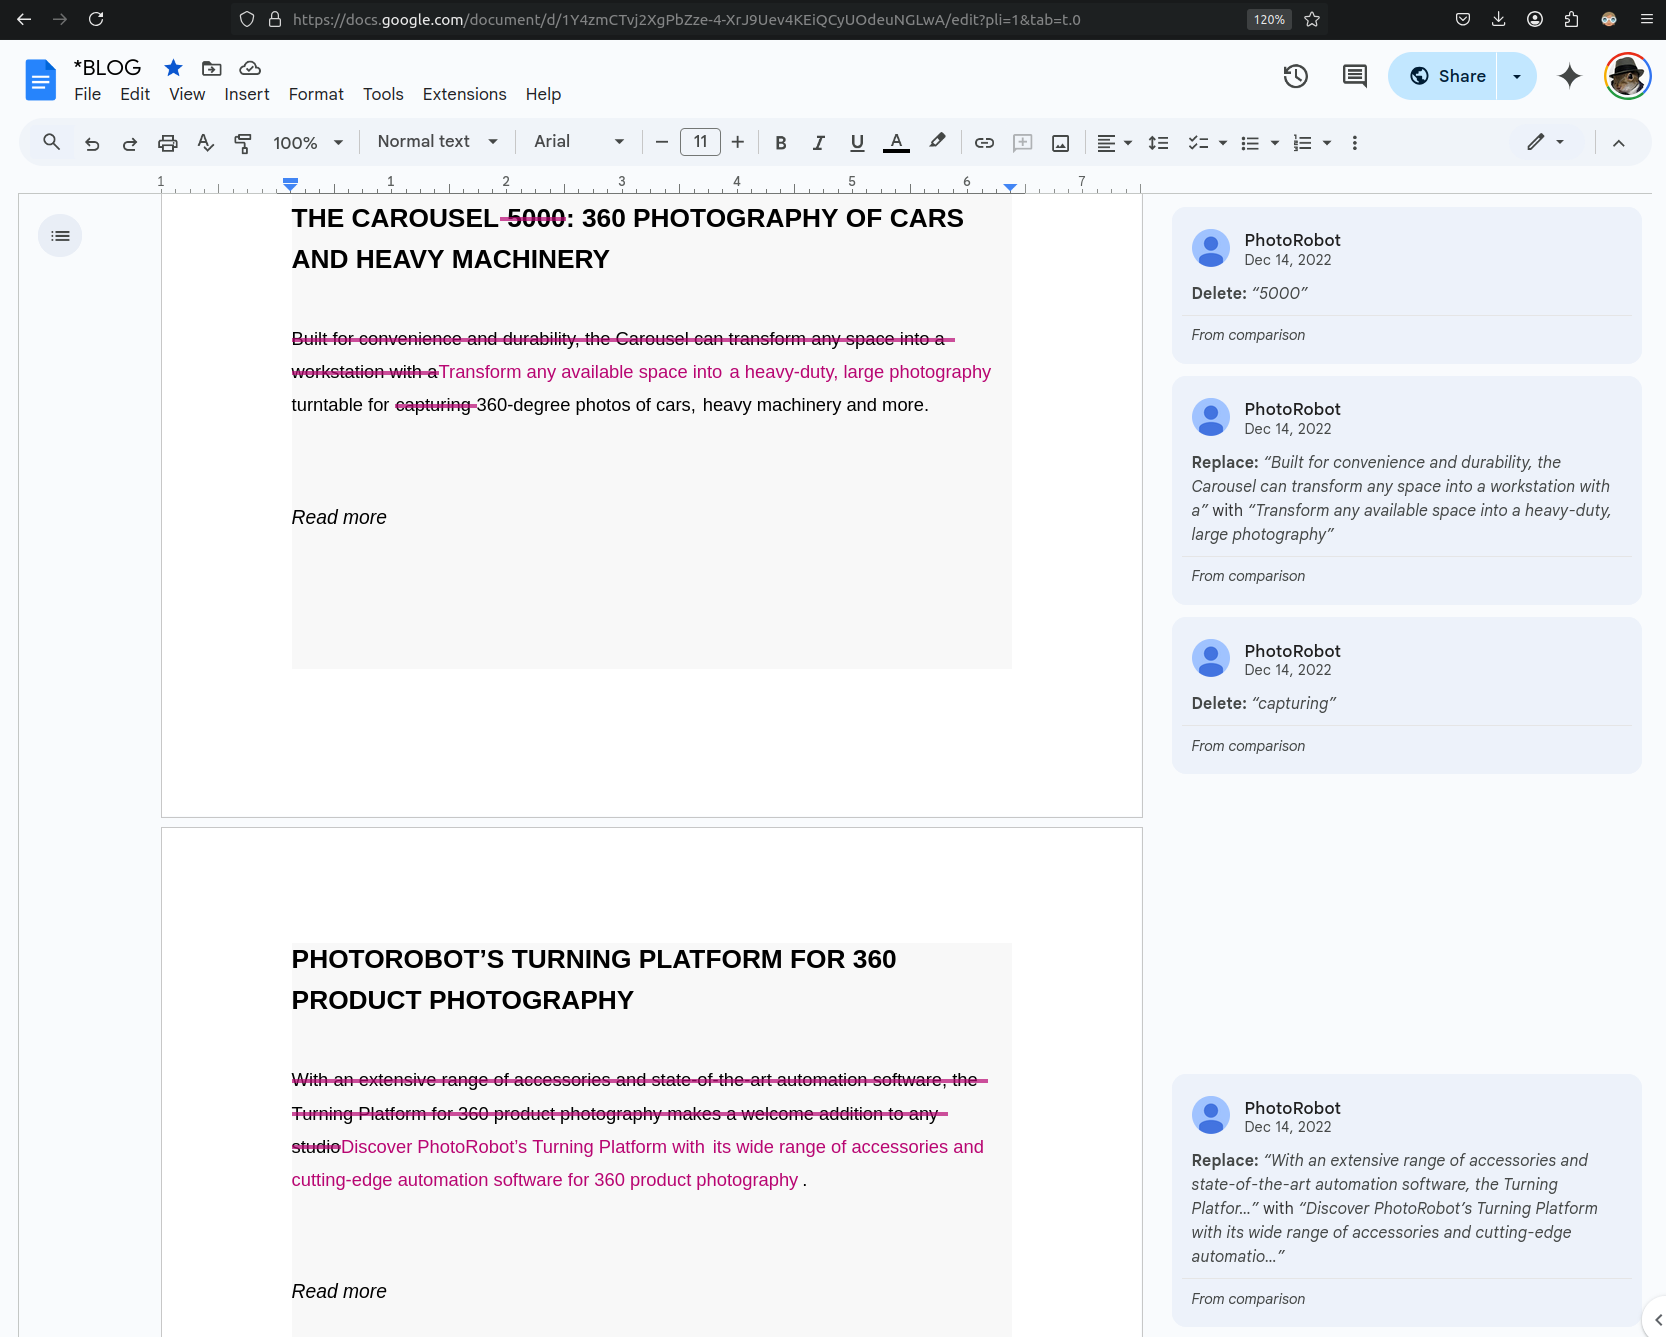
Task: Open the Insert menu
Action: 247,94
